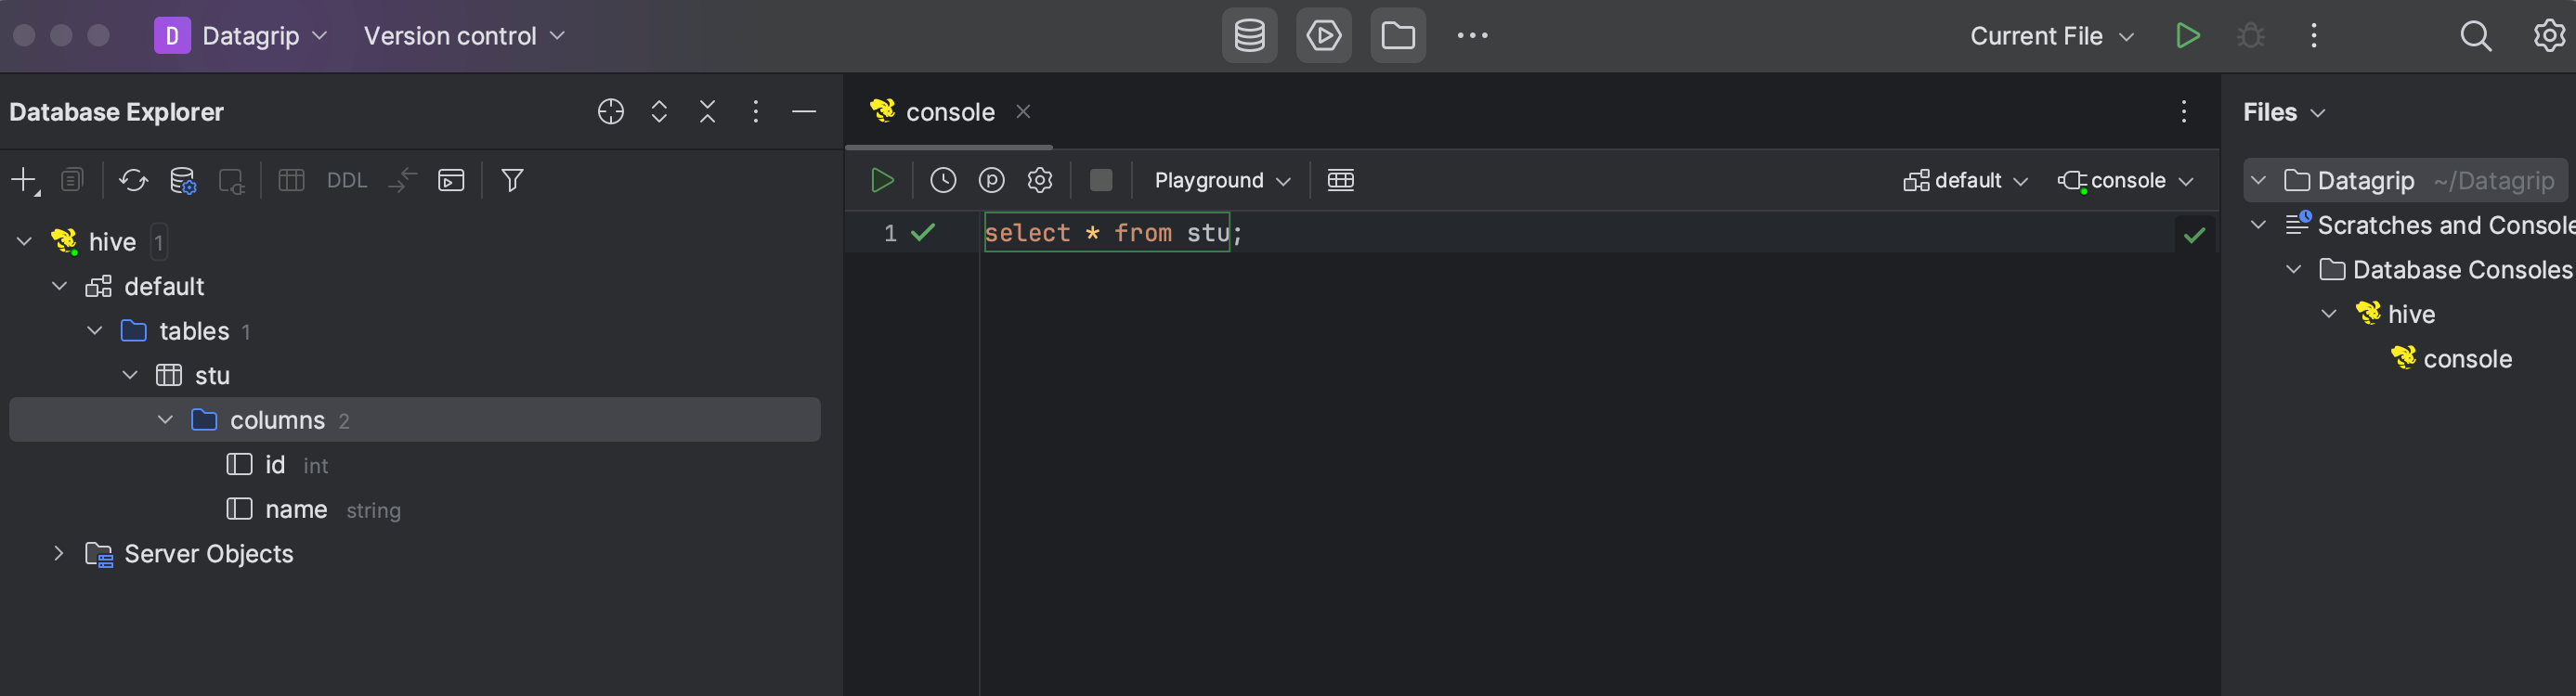
Task: Collapse hive node in Files panel
Action: (x=2329, y=314)
